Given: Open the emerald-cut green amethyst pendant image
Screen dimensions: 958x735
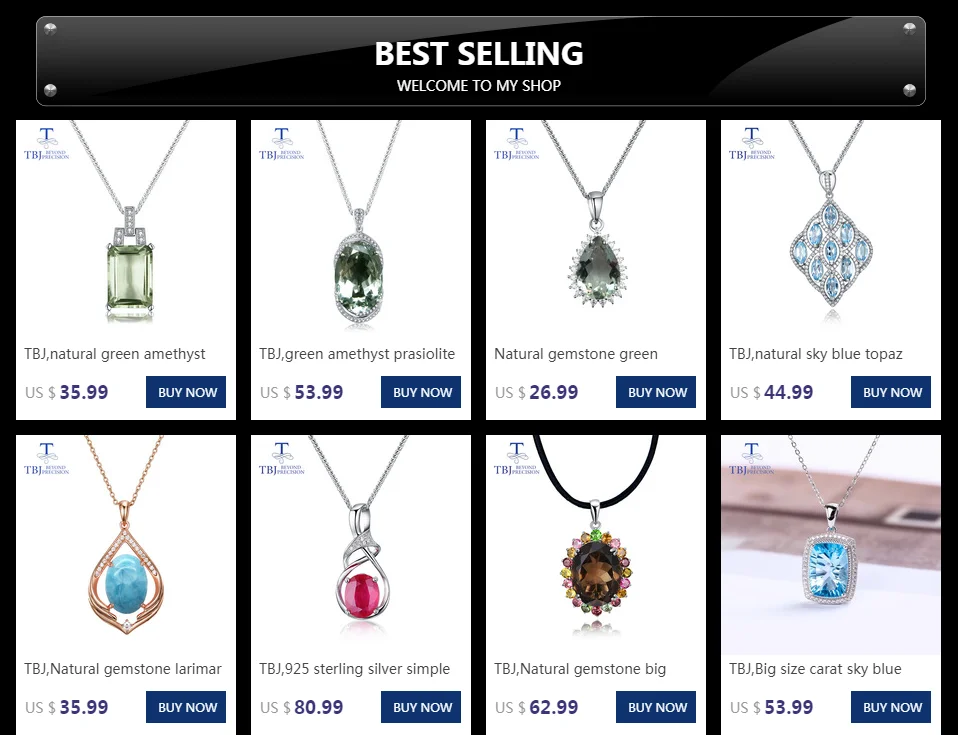Looking at the screenshot, I should tap(126, 230).
